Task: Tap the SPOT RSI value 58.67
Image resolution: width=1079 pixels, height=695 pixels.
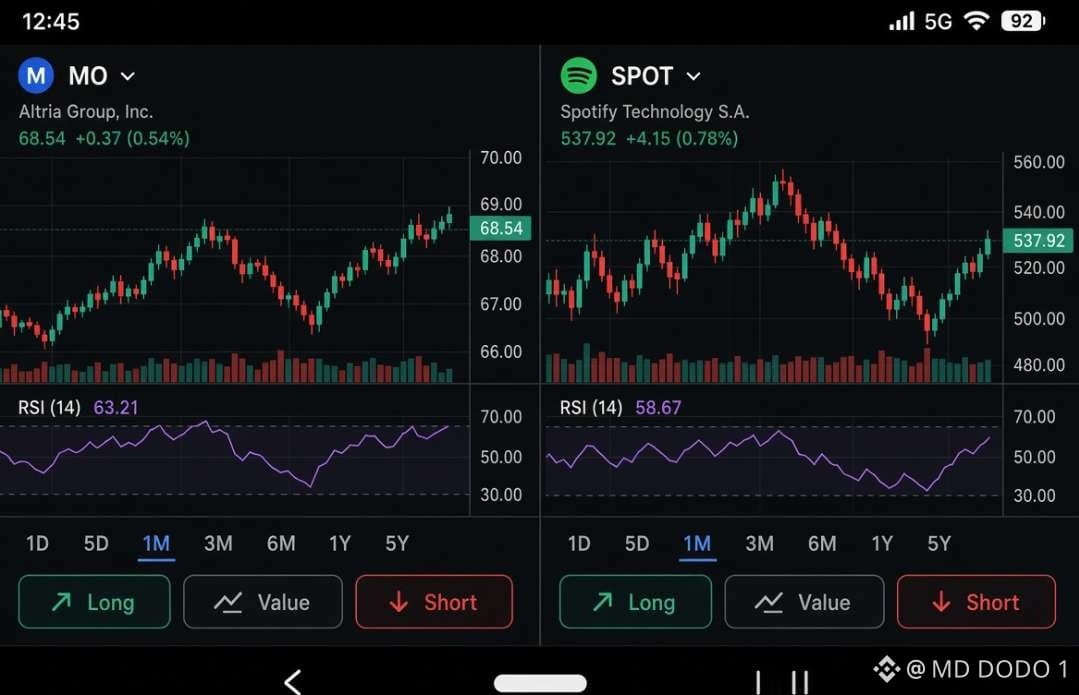Action: 658,407
